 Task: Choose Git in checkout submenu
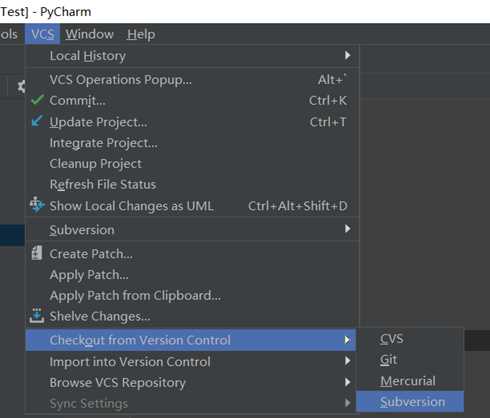410,360
